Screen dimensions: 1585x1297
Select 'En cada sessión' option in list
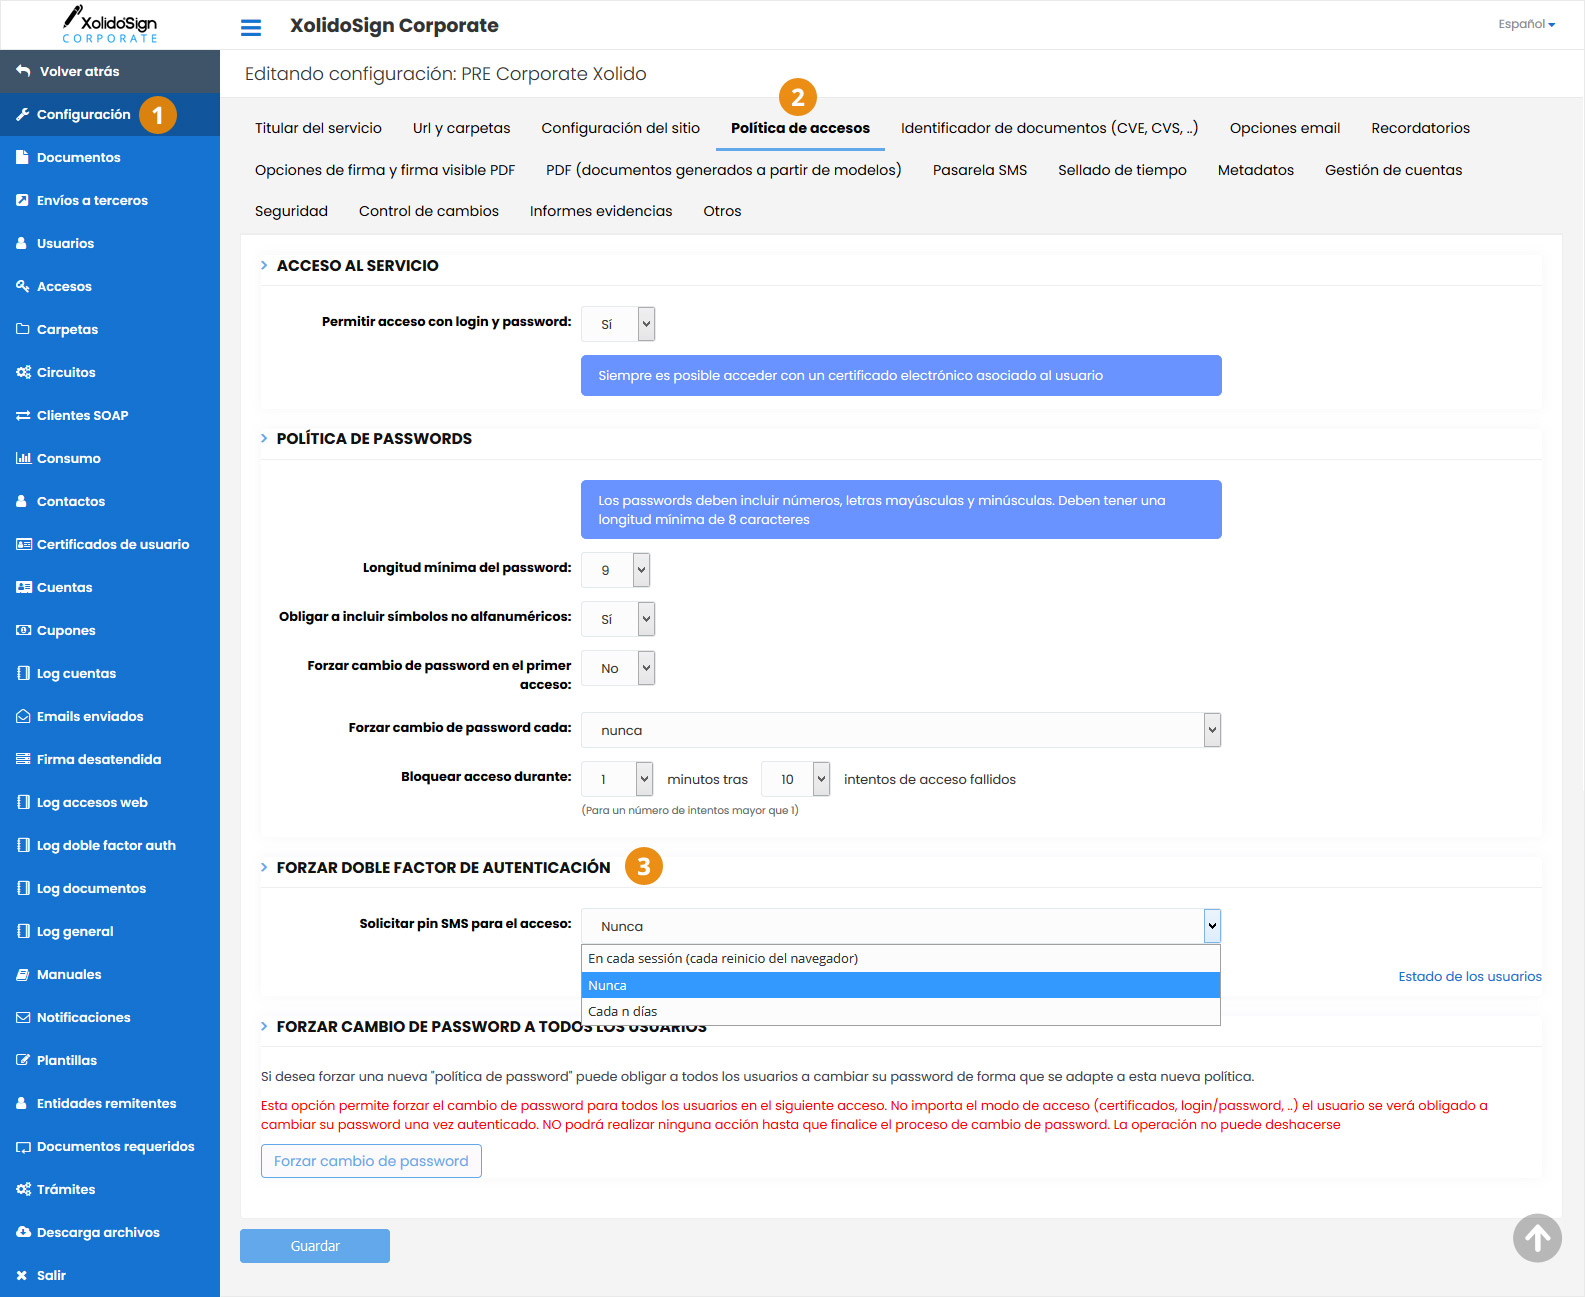click(x=901, y=958)
